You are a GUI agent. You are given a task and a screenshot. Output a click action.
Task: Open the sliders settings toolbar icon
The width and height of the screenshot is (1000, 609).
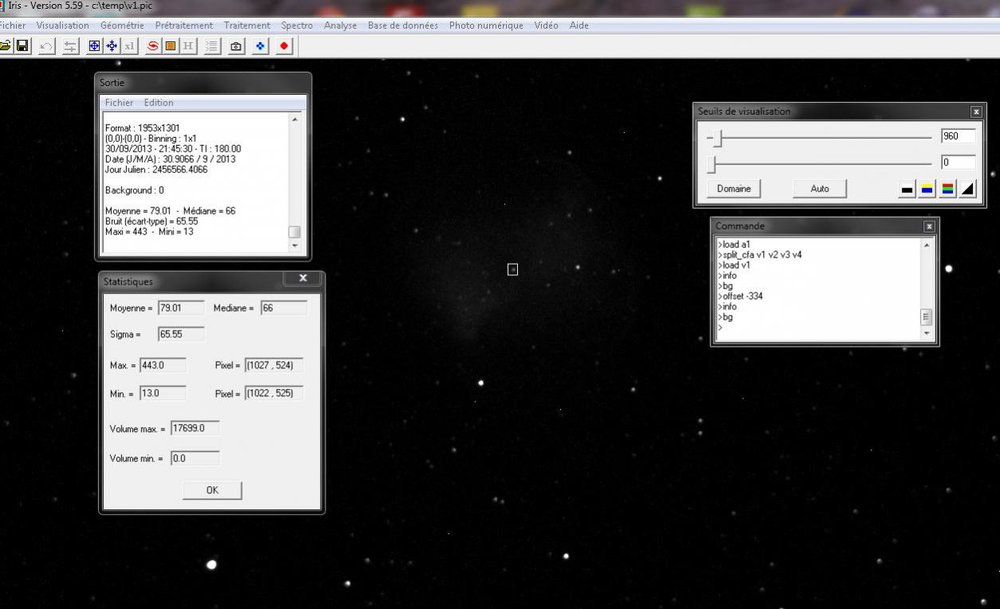tap(70, 46)
